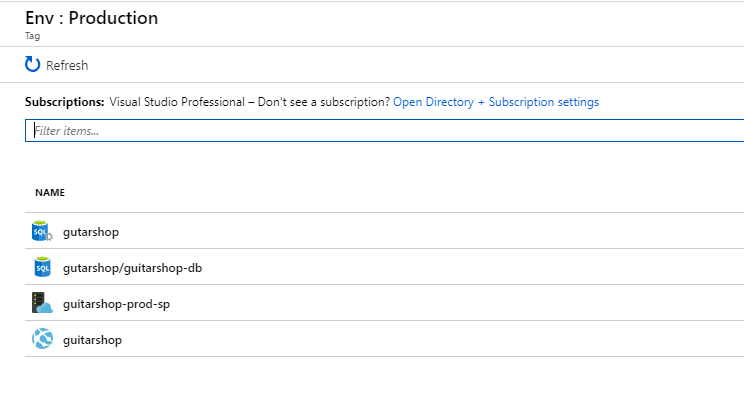The width and height of the screenshot is (744, 420).
Task: Open the guitarshop-prod-sp resource
Action: pyautogui.click(x=116, y=304)
